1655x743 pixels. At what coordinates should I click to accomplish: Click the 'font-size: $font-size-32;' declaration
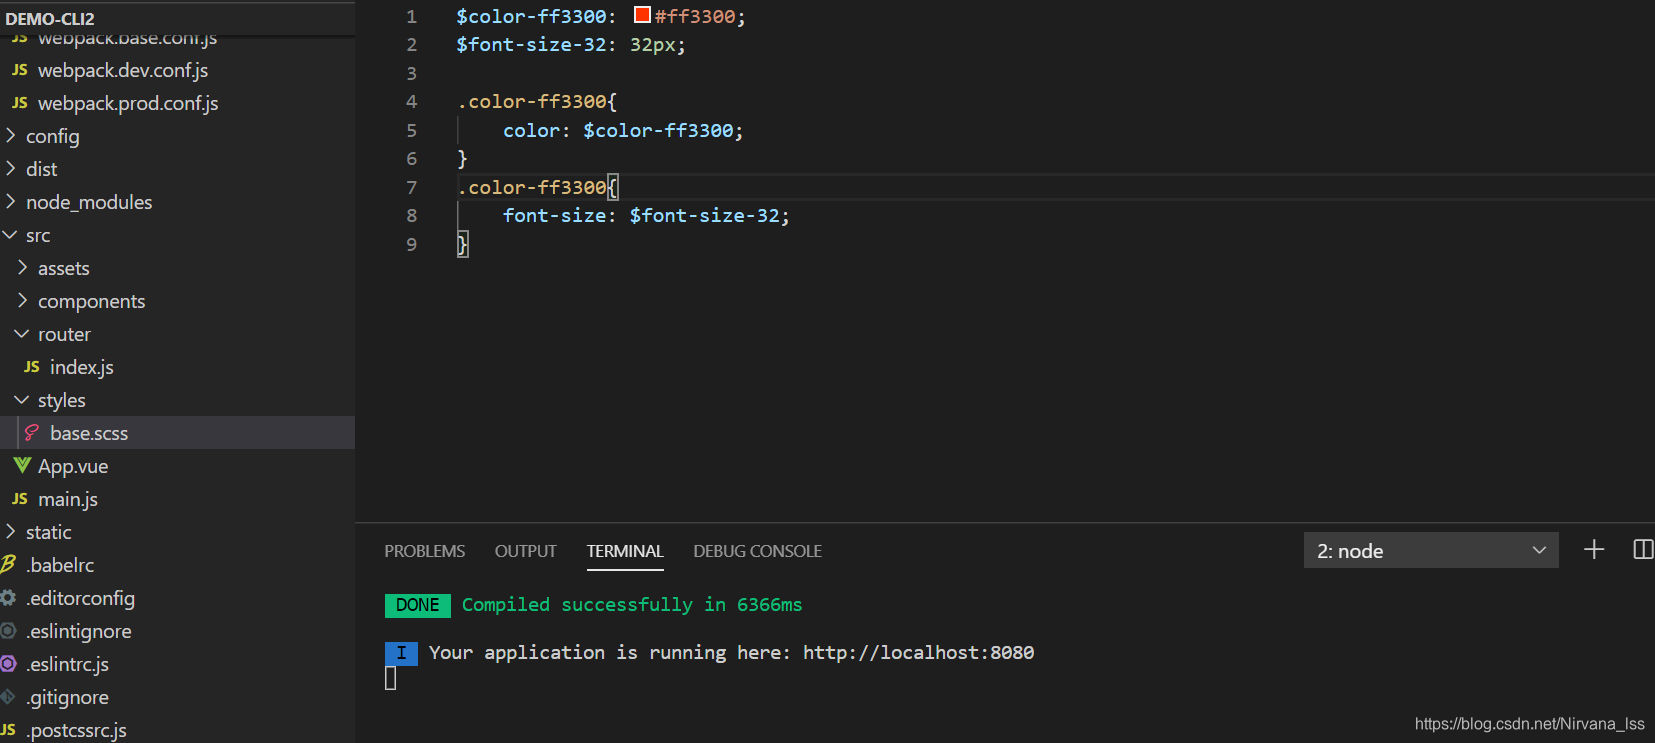[646, 216]
